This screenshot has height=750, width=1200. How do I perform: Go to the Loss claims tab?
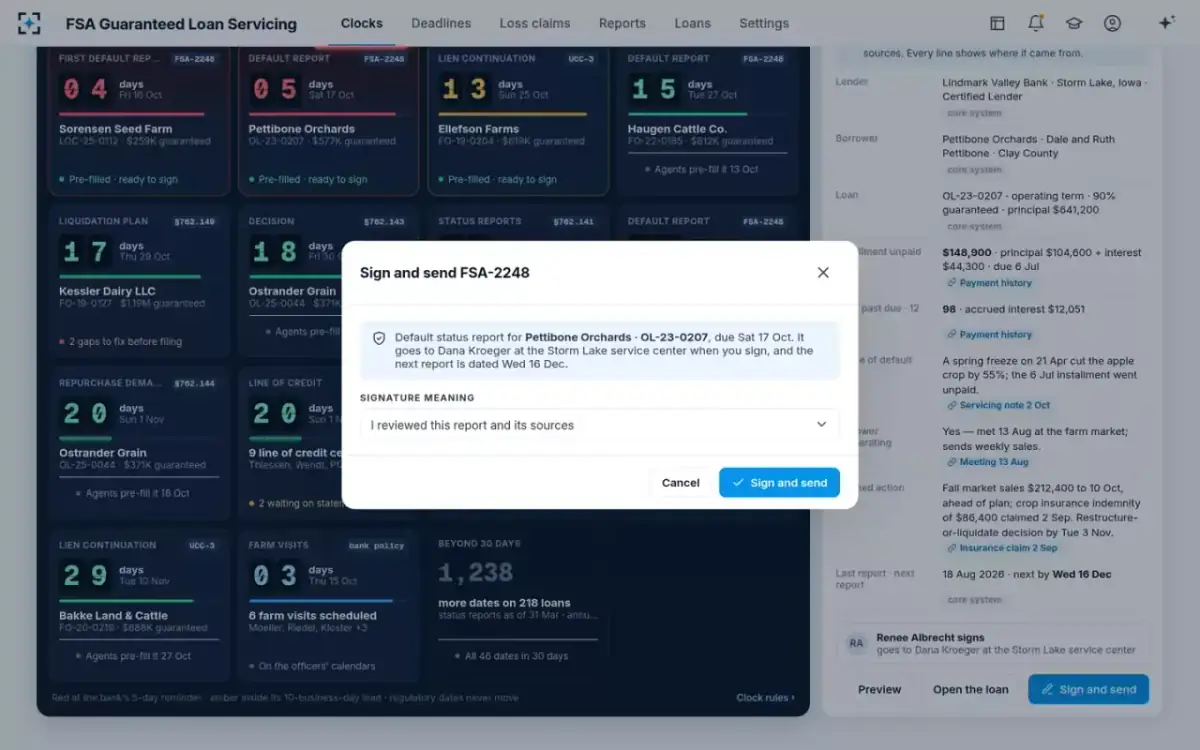click(535, 23)
